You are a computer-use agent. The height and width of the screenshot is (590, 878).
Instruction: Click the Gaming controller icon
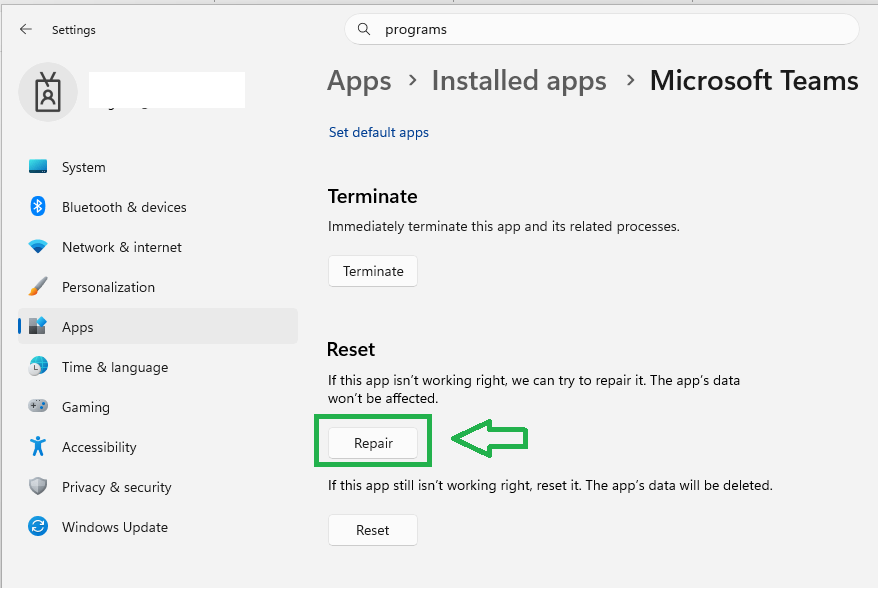pos(38,406)
